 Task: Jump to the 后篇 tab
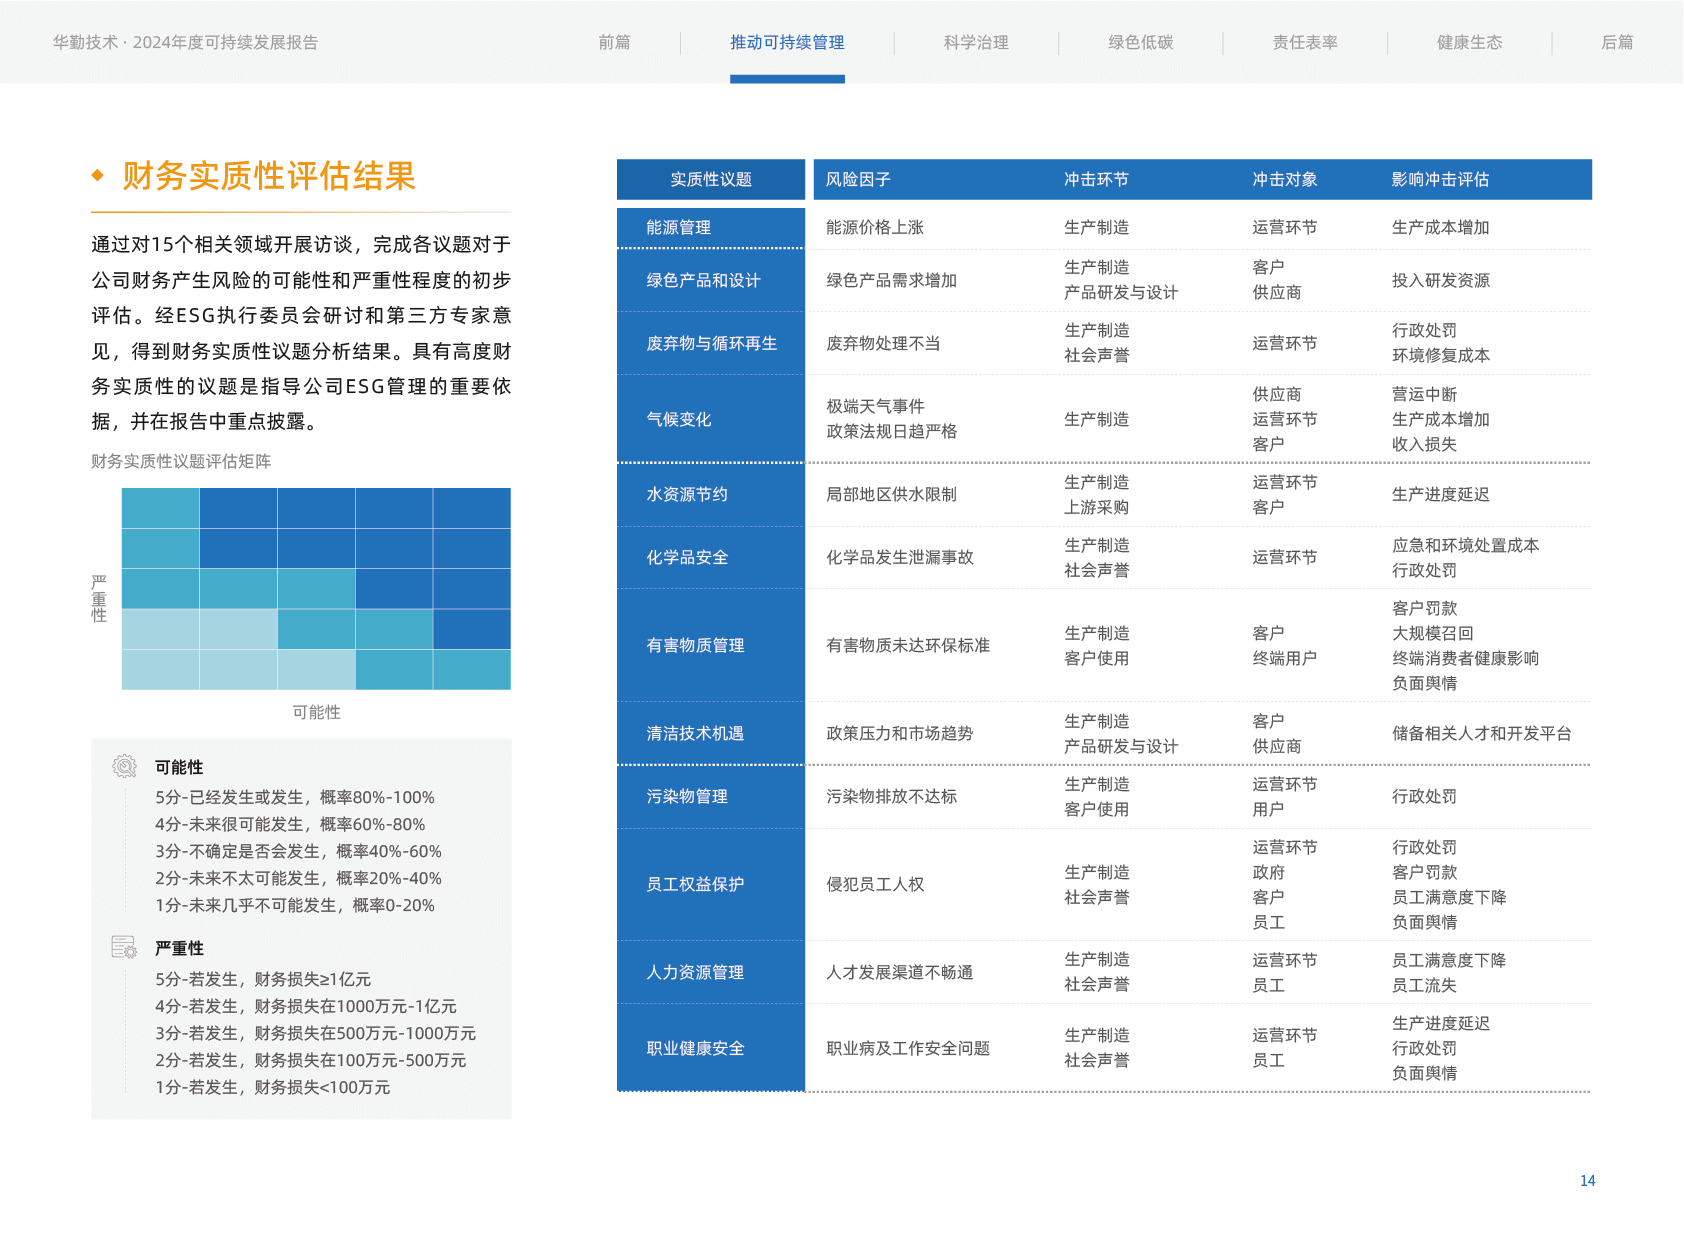tap(1617, 42)
